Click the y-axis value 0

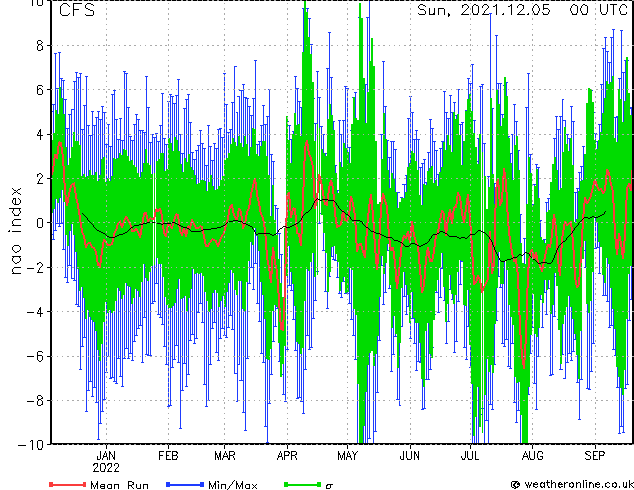40,223
